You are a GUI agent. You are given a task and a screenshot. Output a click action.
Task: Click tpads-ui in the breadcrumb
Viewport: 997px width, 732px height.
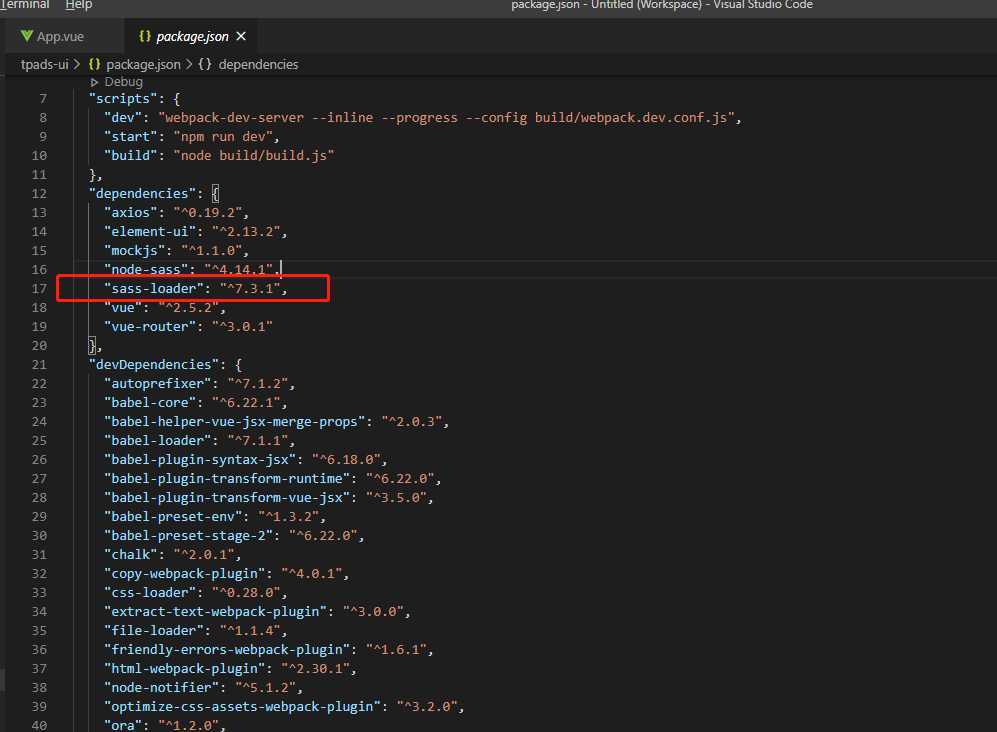45,64
